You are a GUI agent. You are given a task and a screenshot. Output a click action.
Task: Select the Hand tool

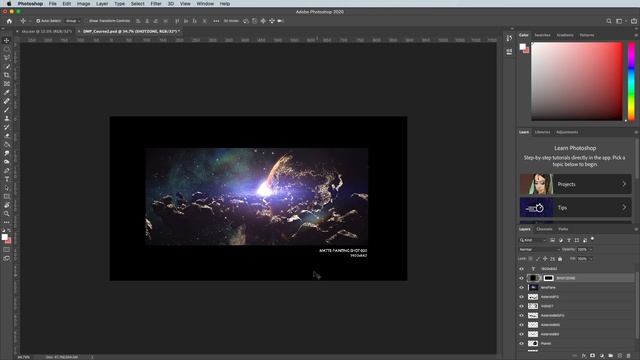coord(7,205)
